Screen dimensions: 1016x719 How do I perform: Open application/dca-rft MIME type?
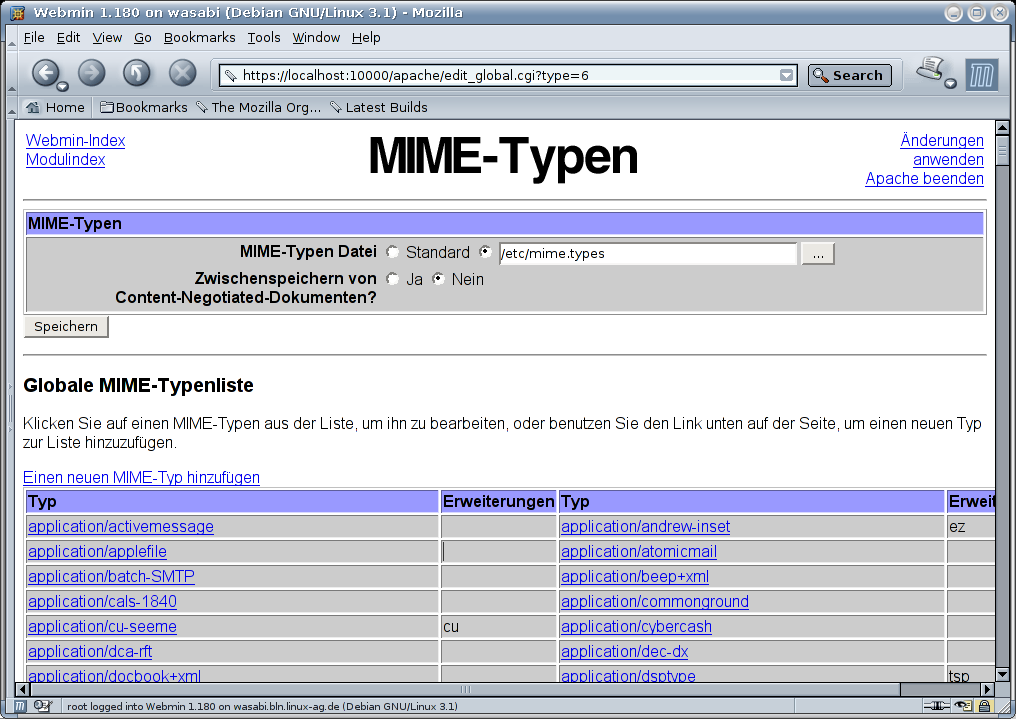[x=90, y=652]
